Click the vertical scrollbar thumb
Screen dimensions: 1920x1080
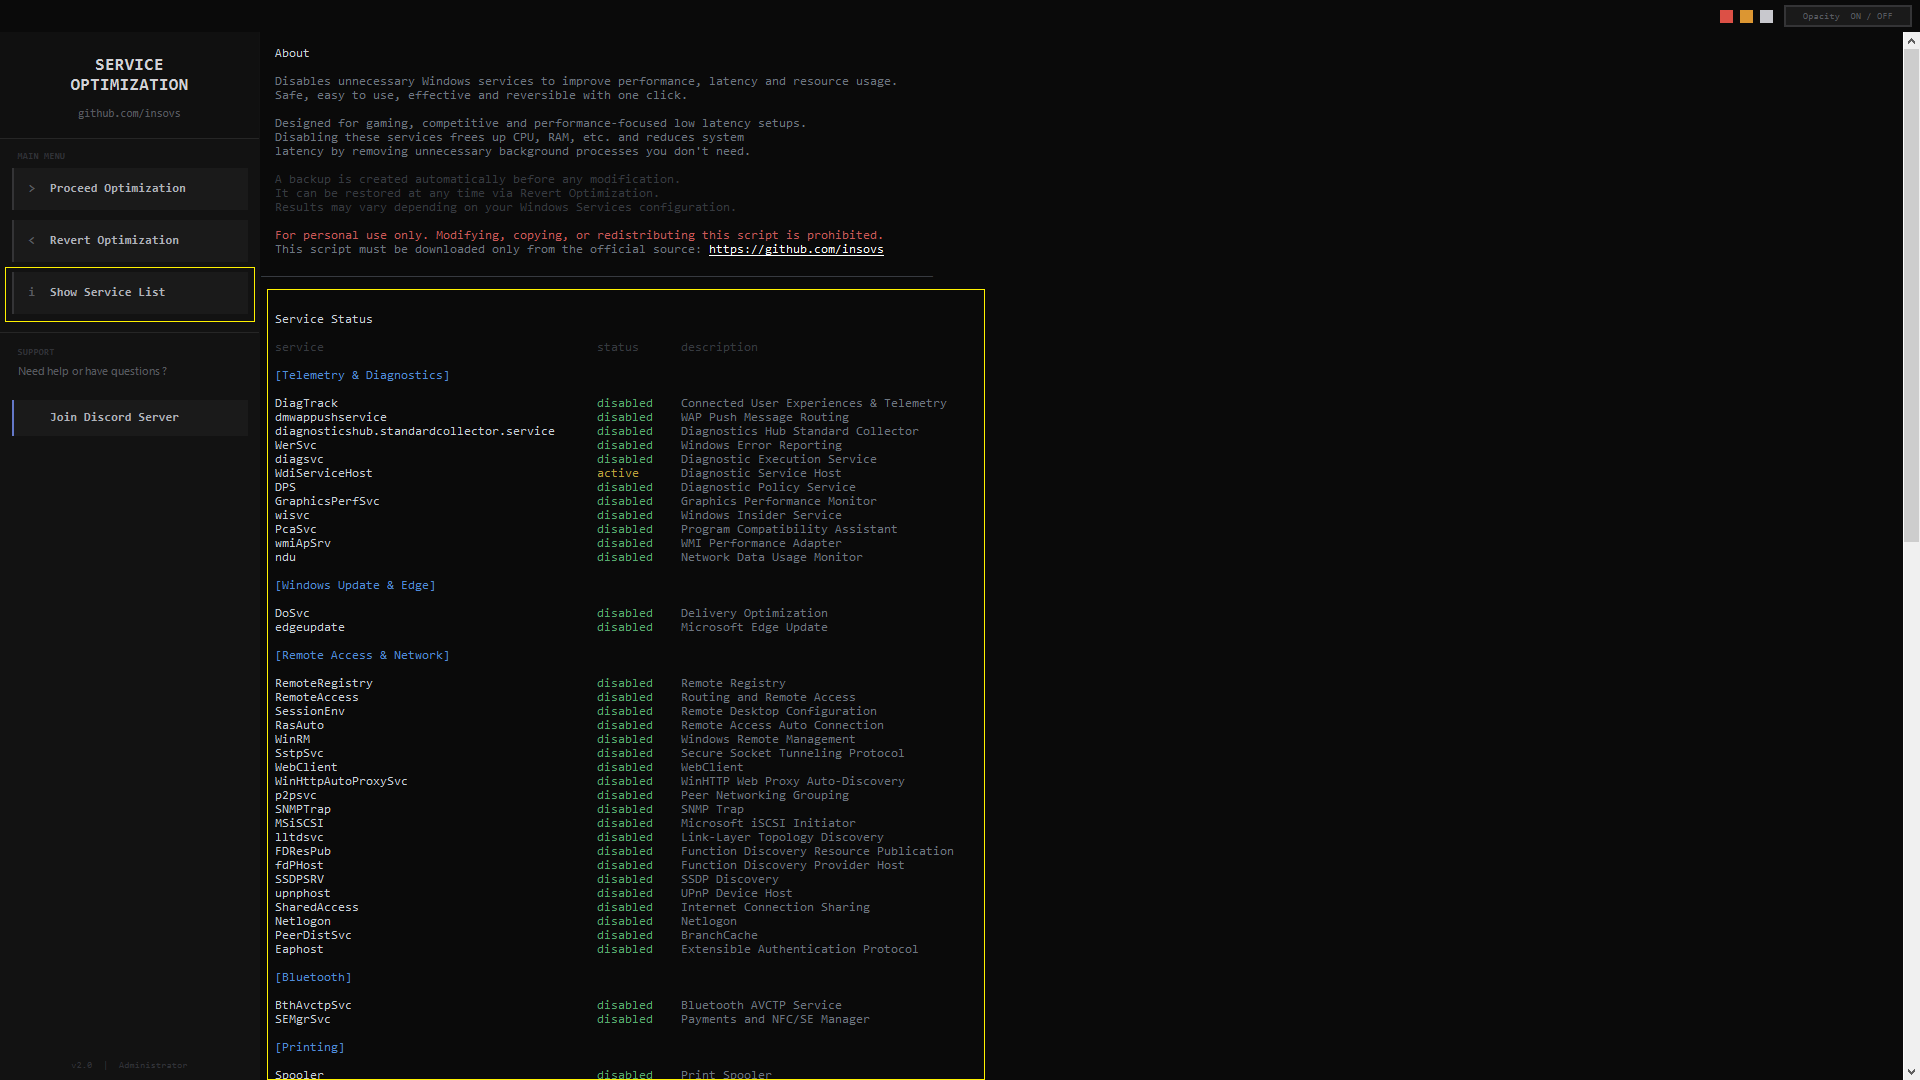1911,295
